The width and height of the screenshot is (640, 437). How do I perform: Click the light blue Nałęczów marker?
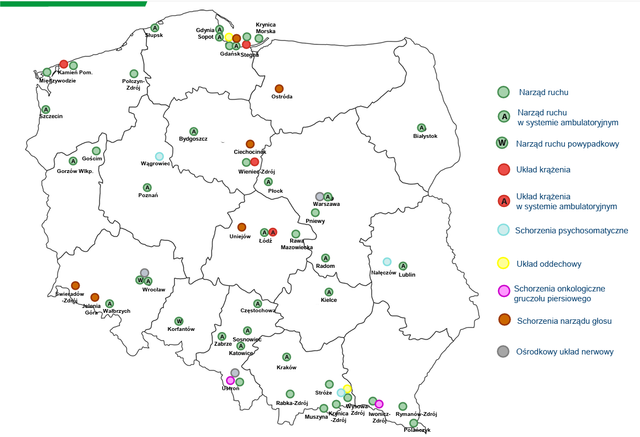[387, 262]
